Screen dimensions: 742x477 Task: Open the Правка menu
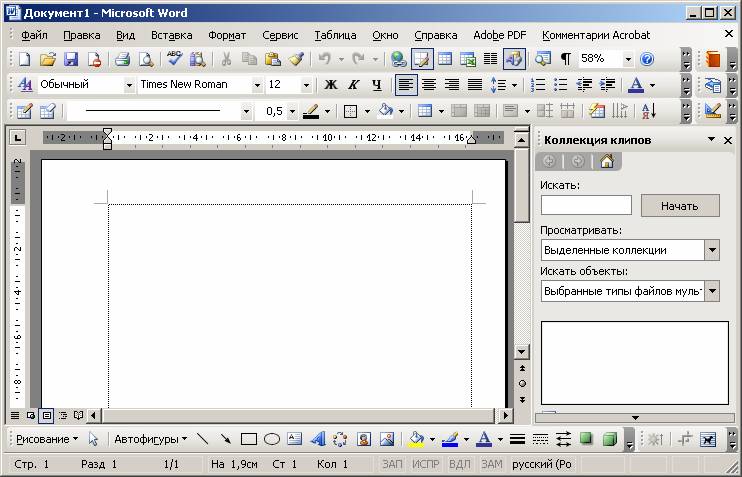click(x=81, y=35)
